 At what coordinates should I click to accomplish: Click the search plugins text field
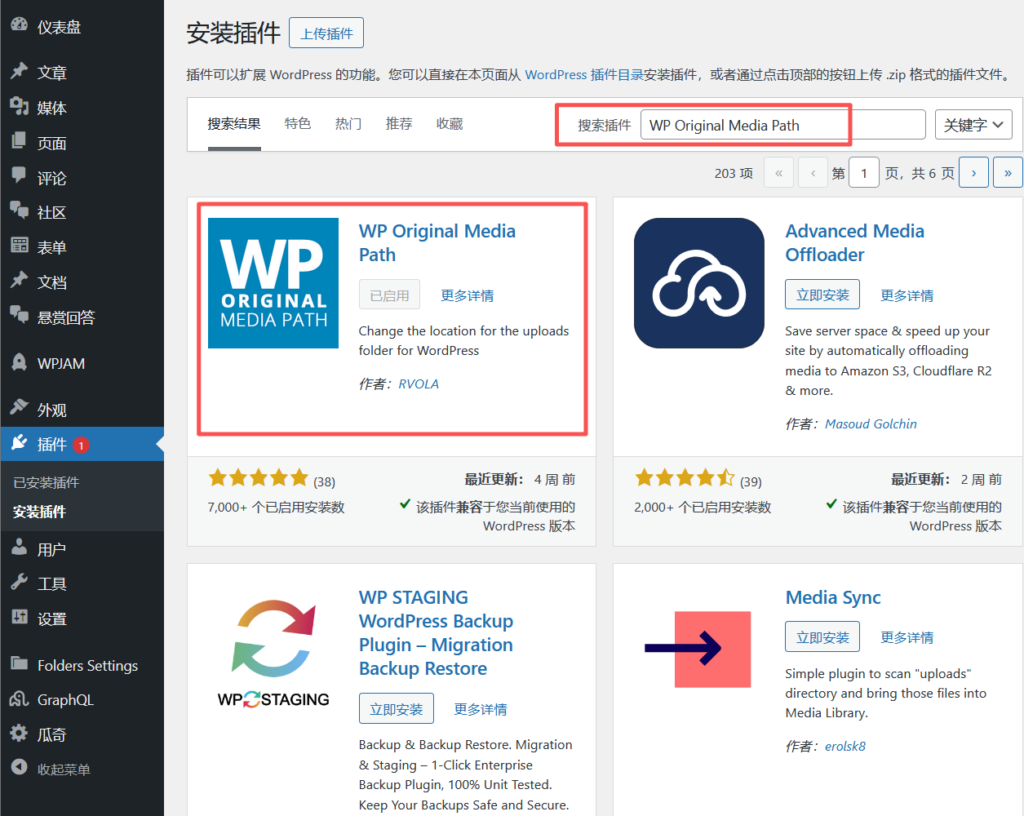782,125
